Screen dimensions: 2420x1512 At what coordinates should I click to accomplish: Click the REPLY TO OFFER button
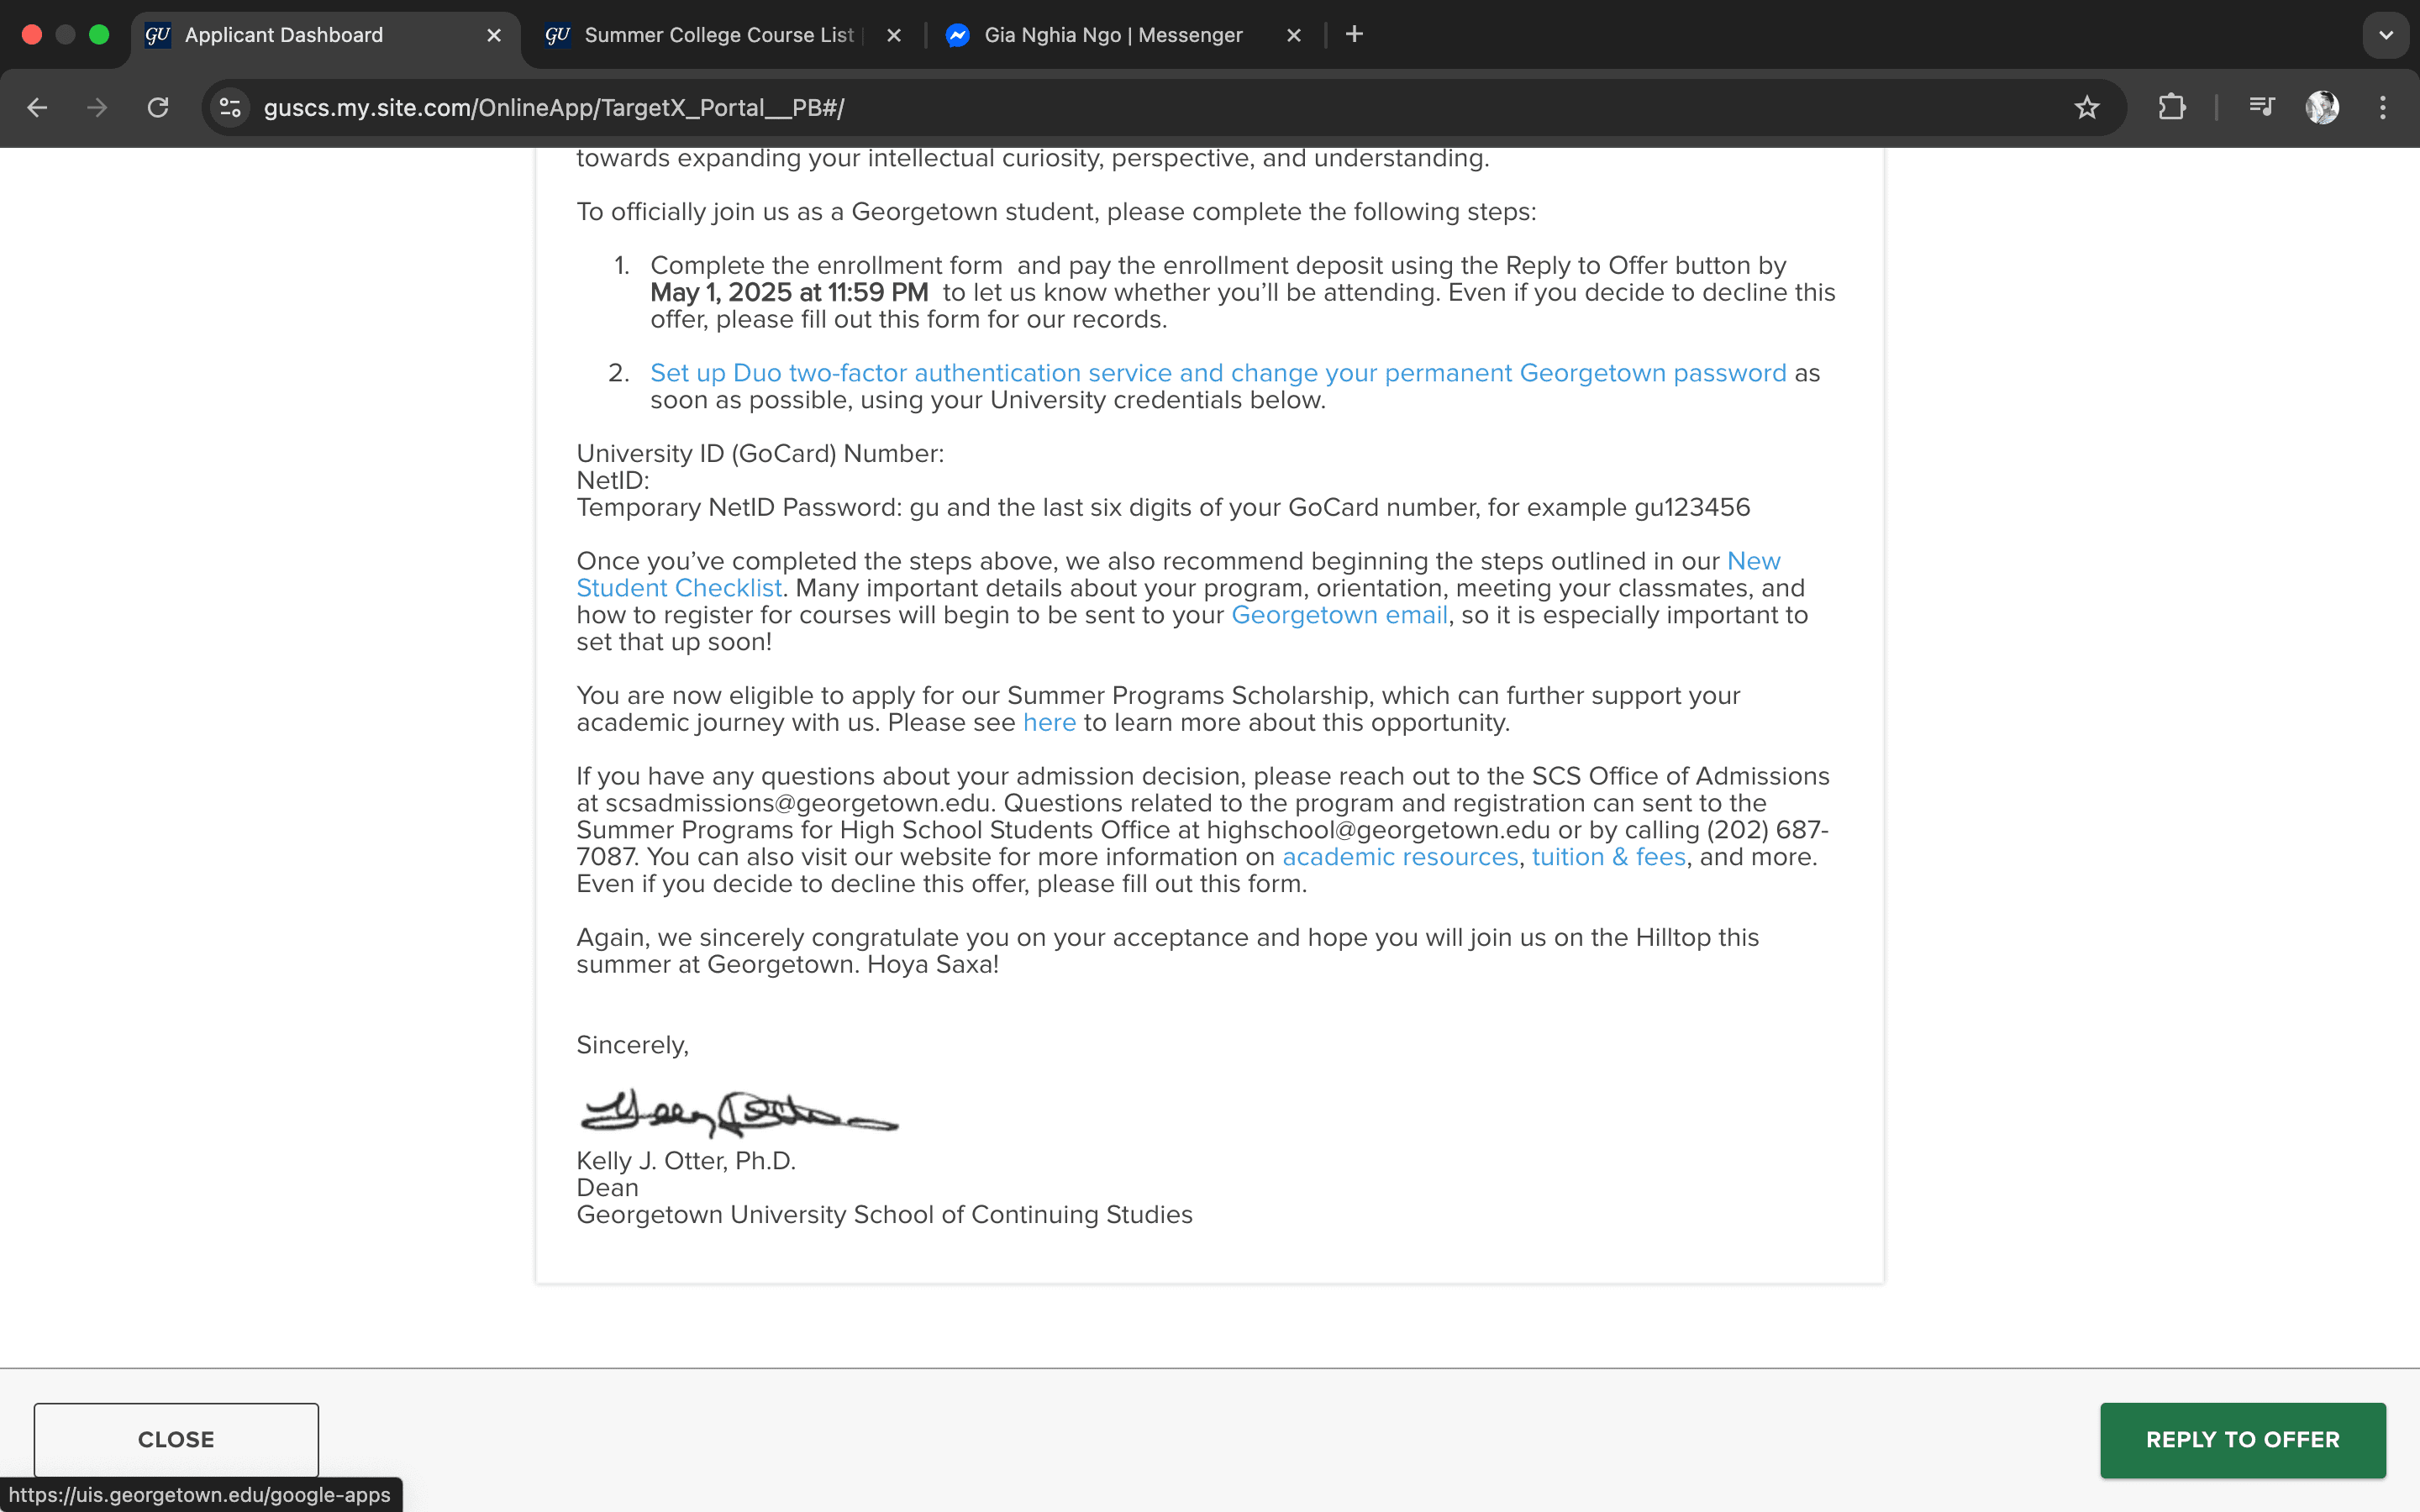[x=2243, y=1439]
